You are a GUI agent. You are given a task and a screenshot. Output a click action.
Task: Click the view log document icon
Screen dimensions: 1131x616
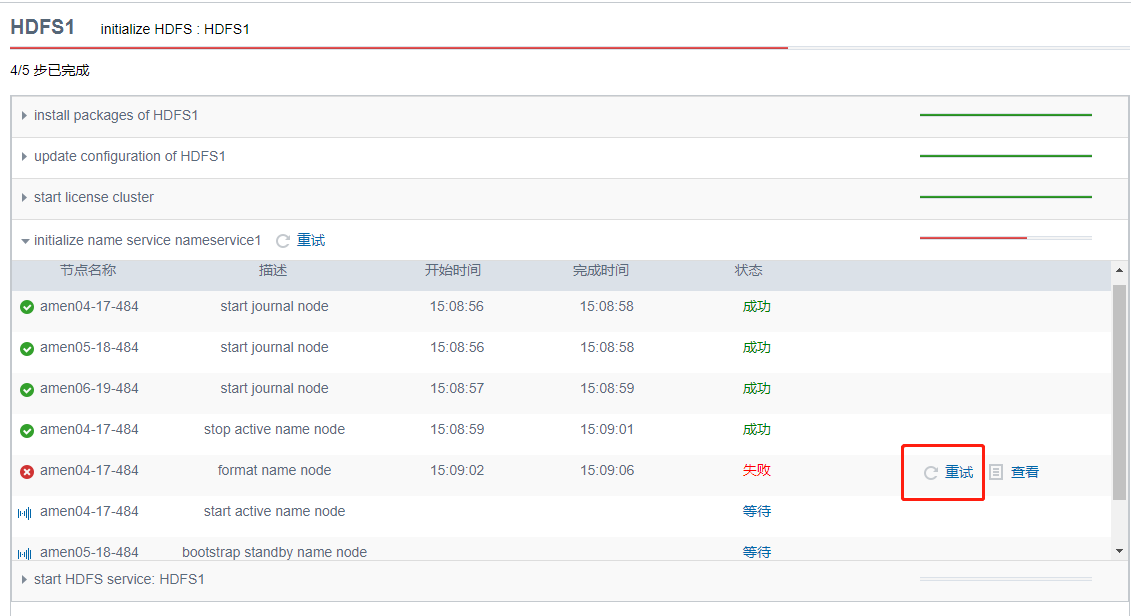pos(996,472)
